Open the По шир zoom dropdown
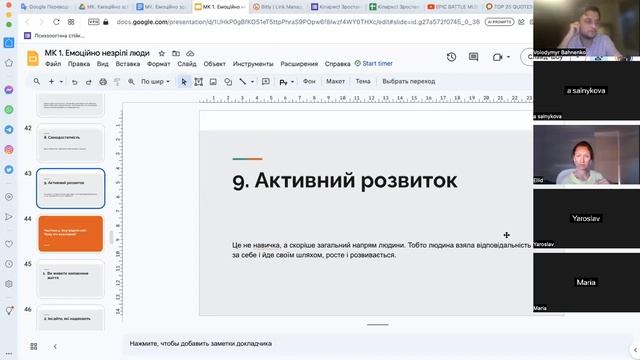 pyautogui.click(x=155, y=82)
